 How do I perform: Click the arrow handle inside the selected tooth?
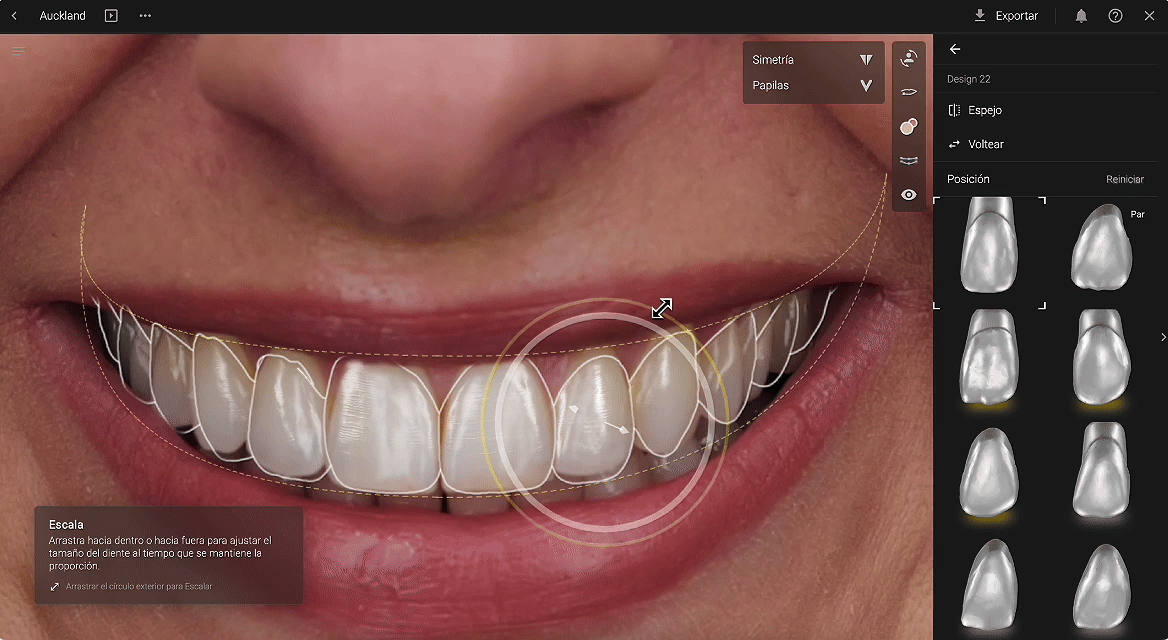[617, 428]
